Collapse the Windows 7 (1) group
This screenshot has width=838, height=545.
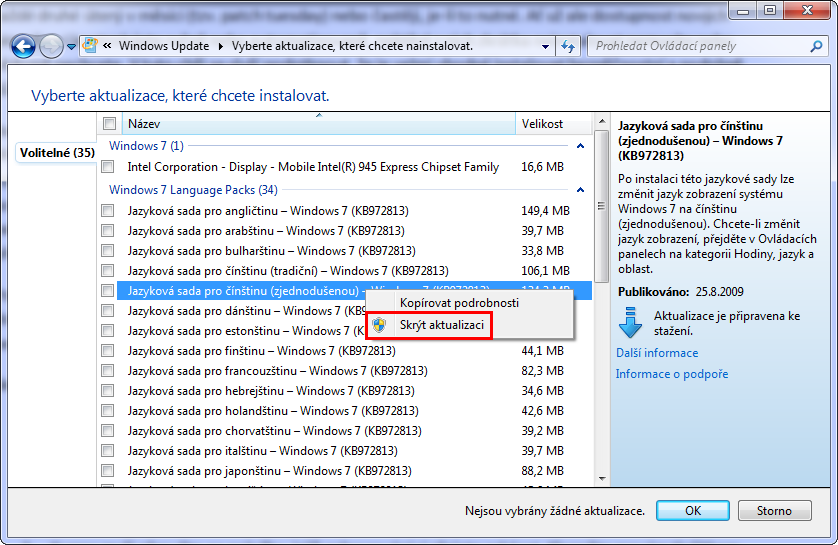(x=580, y=146)
